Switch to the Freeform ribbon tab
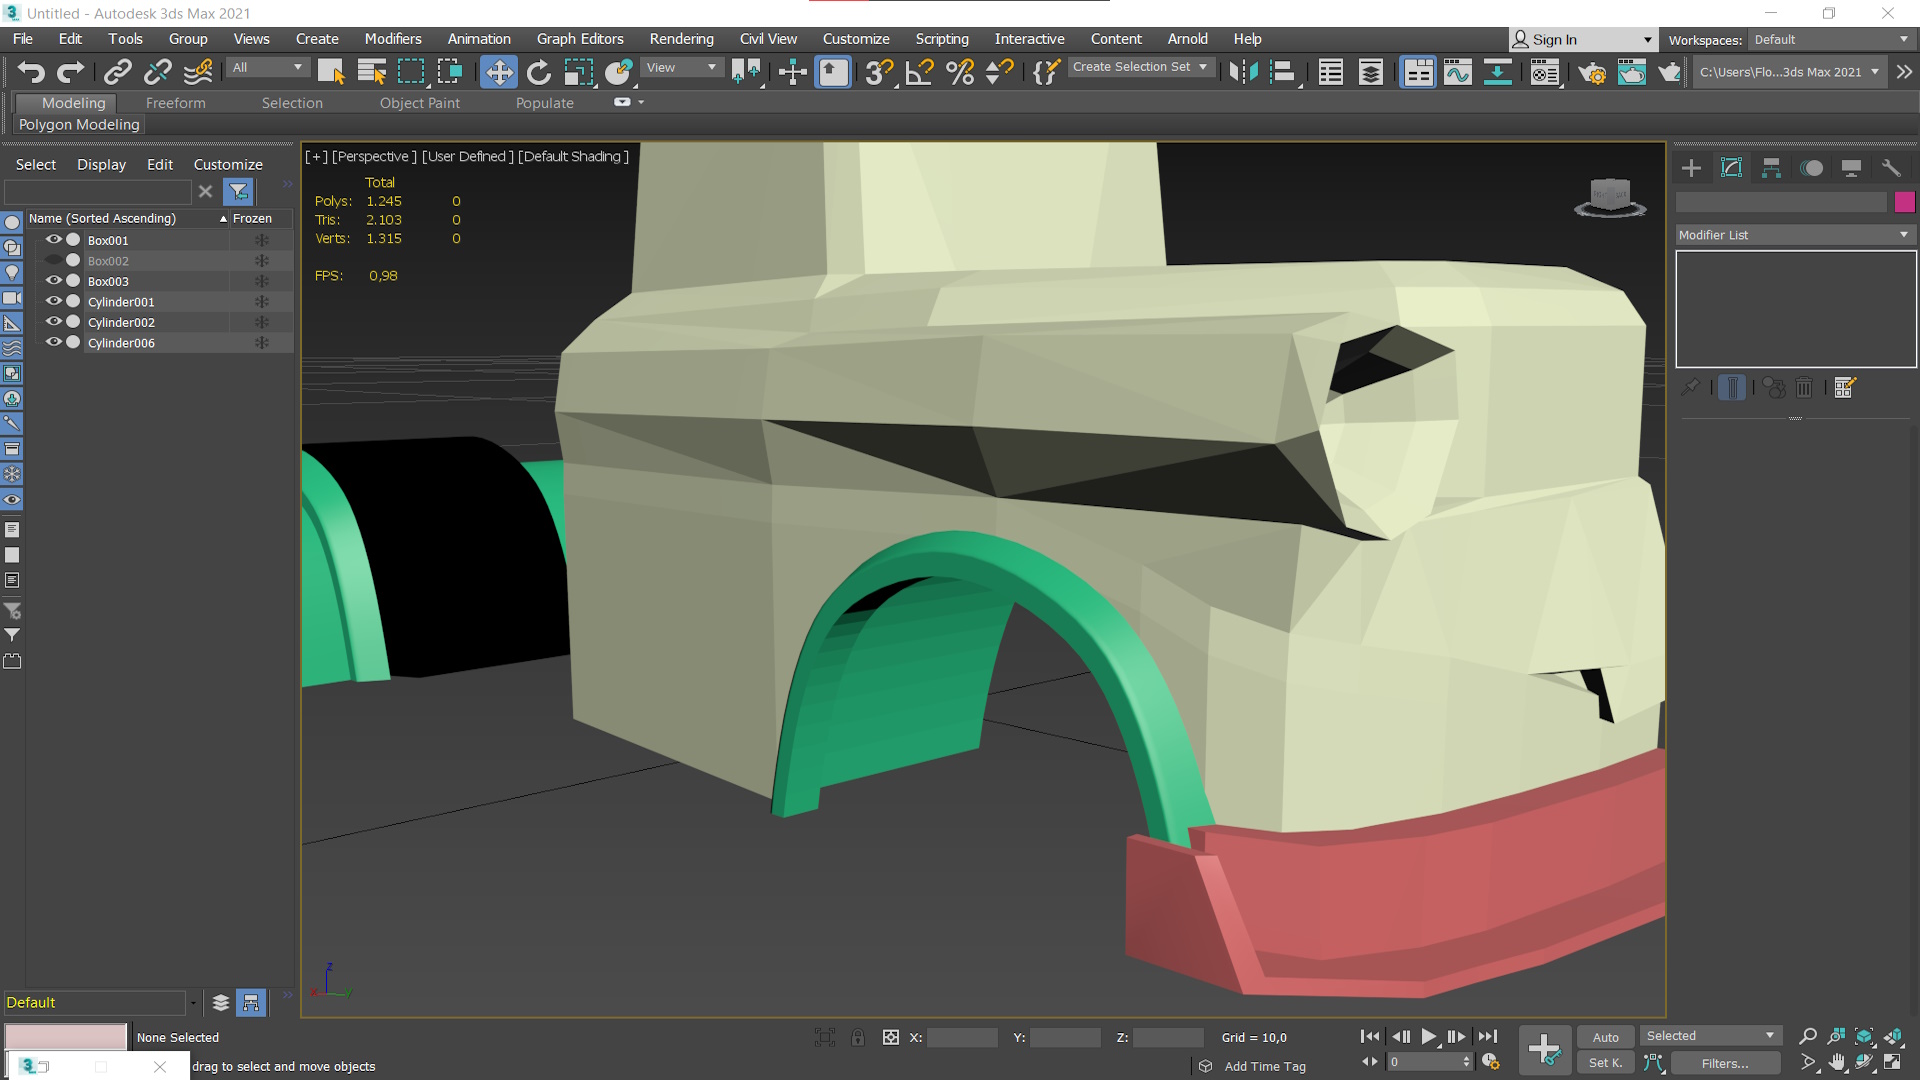The width and height of the screenshot is (1920, 1080). 175,103
